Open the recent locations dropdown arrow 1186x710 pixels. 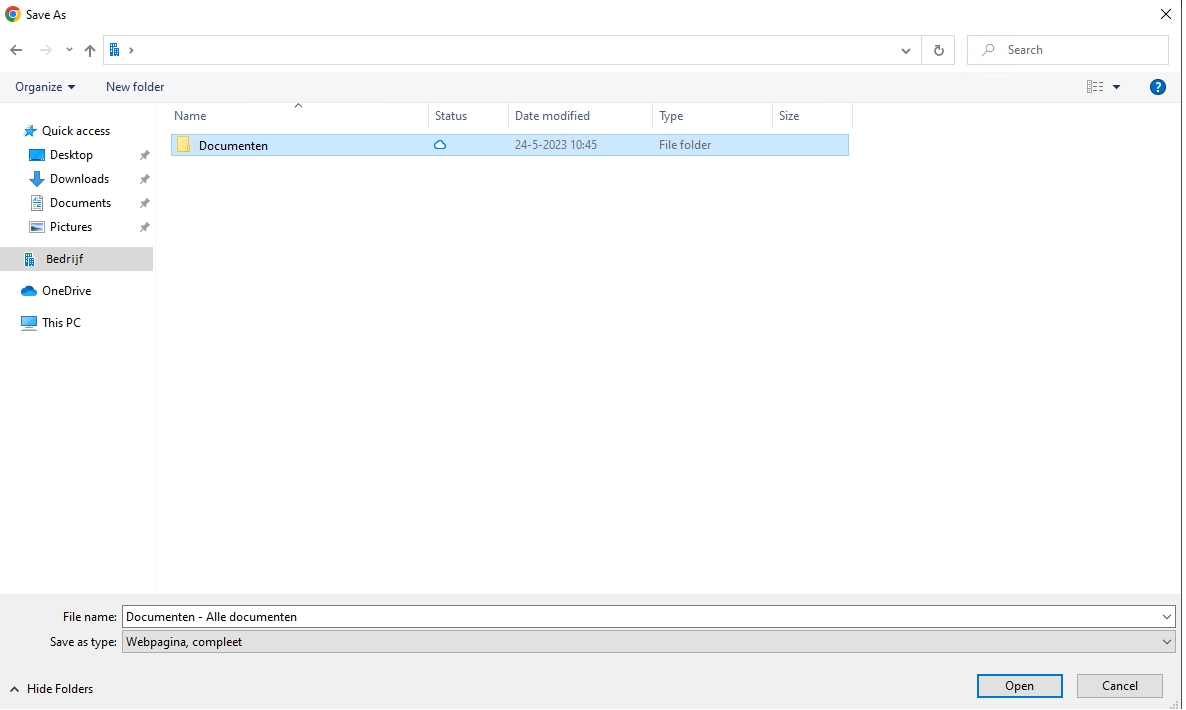(69, 50)
